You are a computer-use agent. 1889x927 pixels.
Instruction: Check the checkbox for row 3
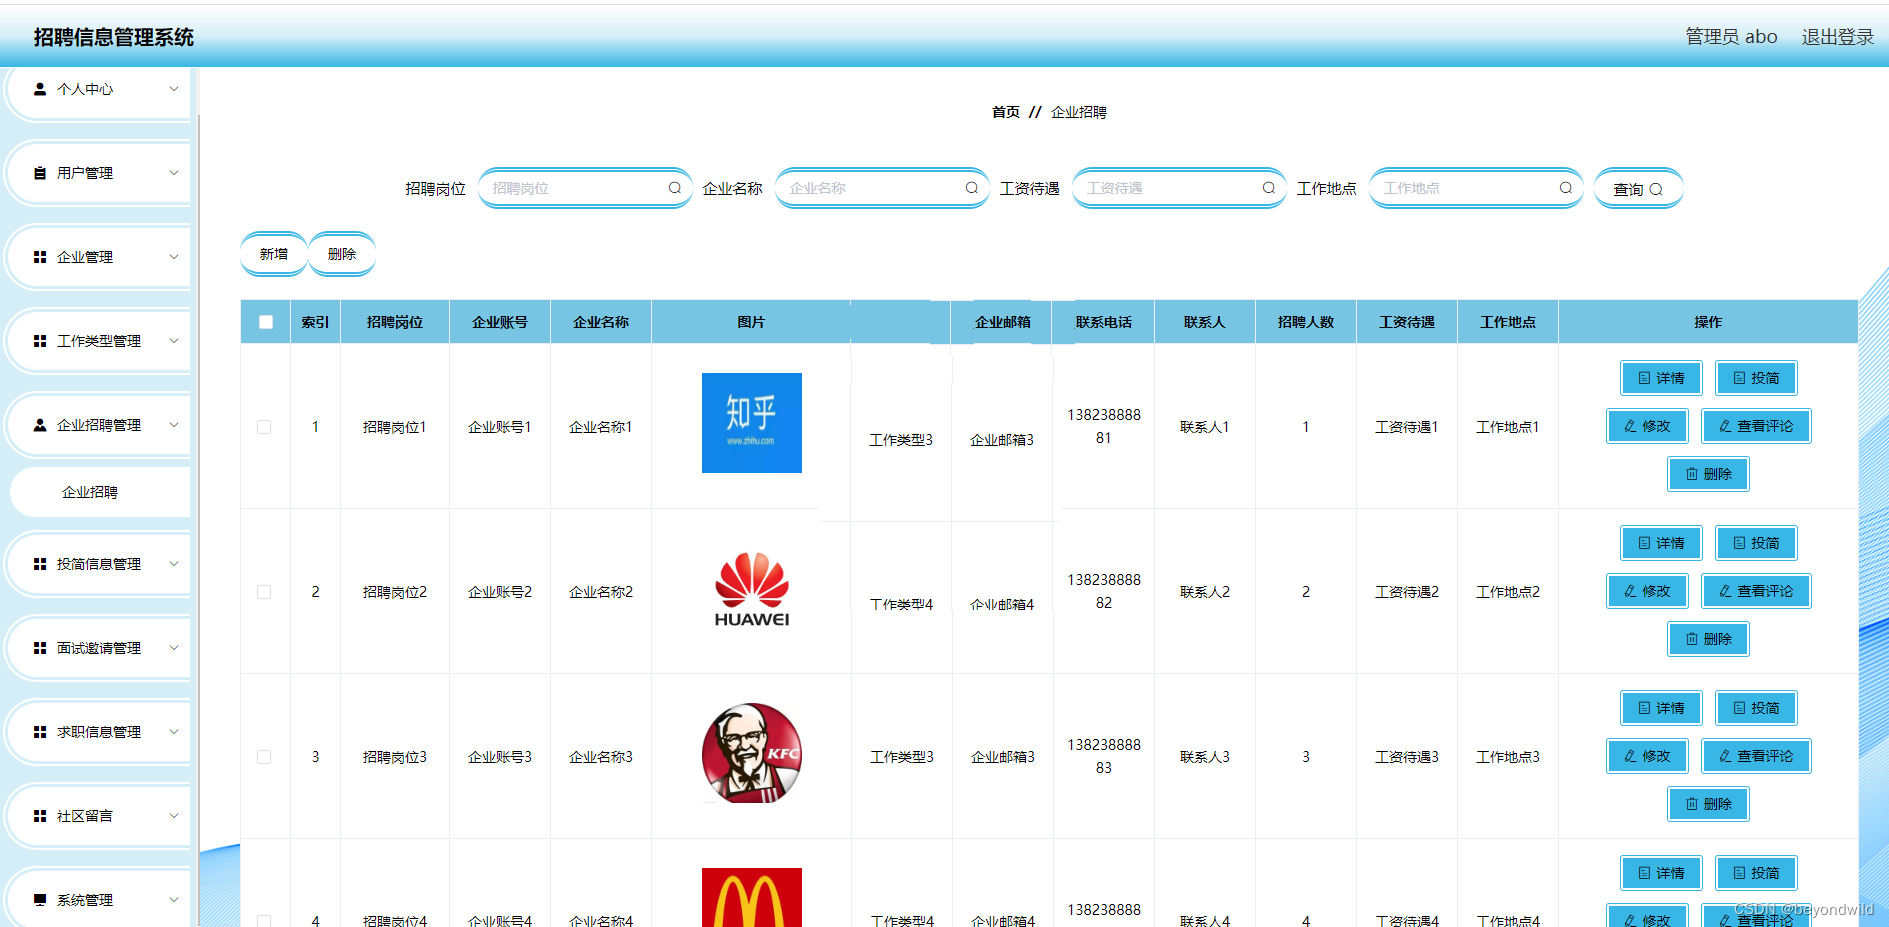(265, 757)
